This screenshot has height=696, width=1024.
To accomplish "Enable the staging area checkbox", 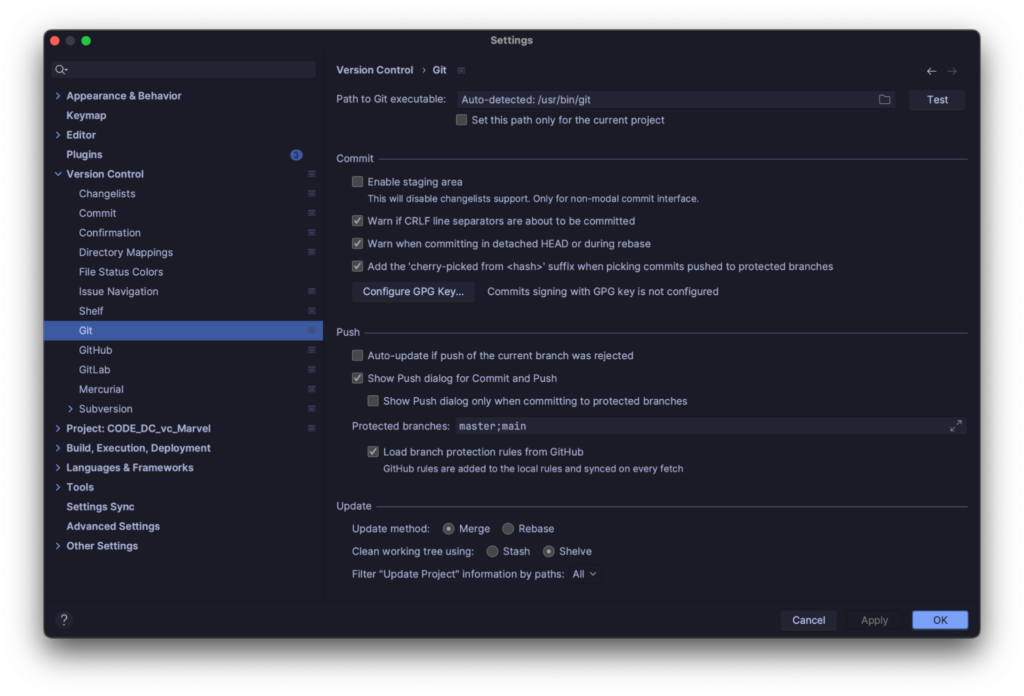I will (357, 182).
